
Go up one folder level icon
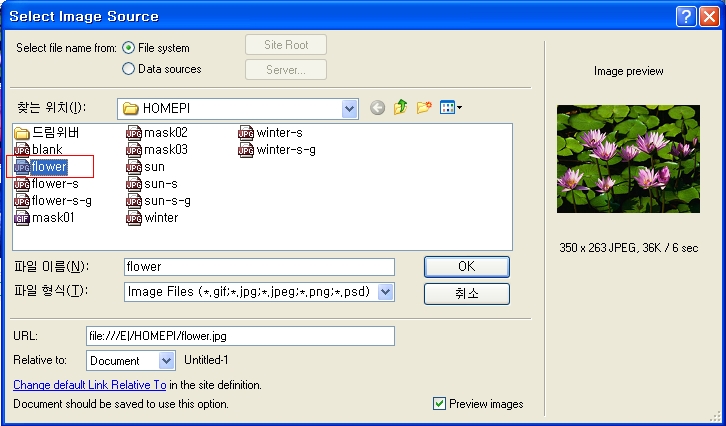(x=400, y=108)
